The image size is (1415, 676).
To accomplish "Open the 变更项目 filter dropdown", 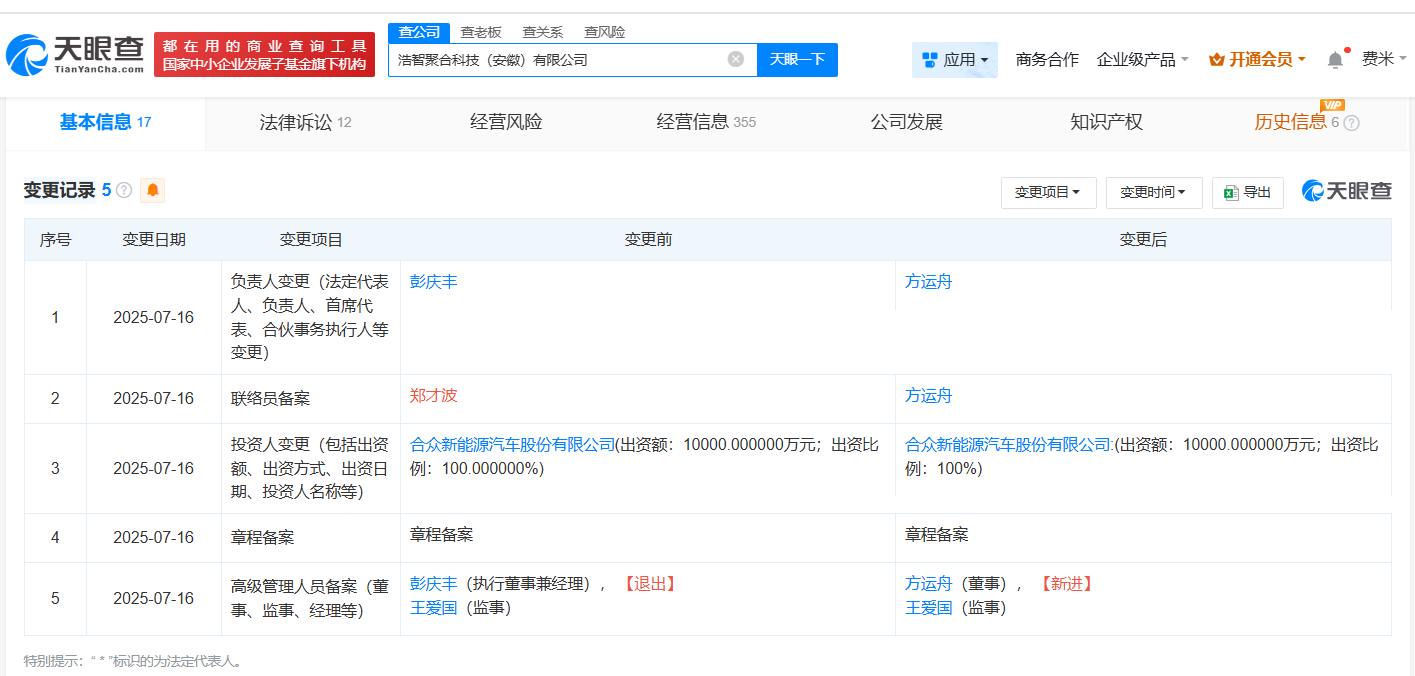I will click(1048, 193).
